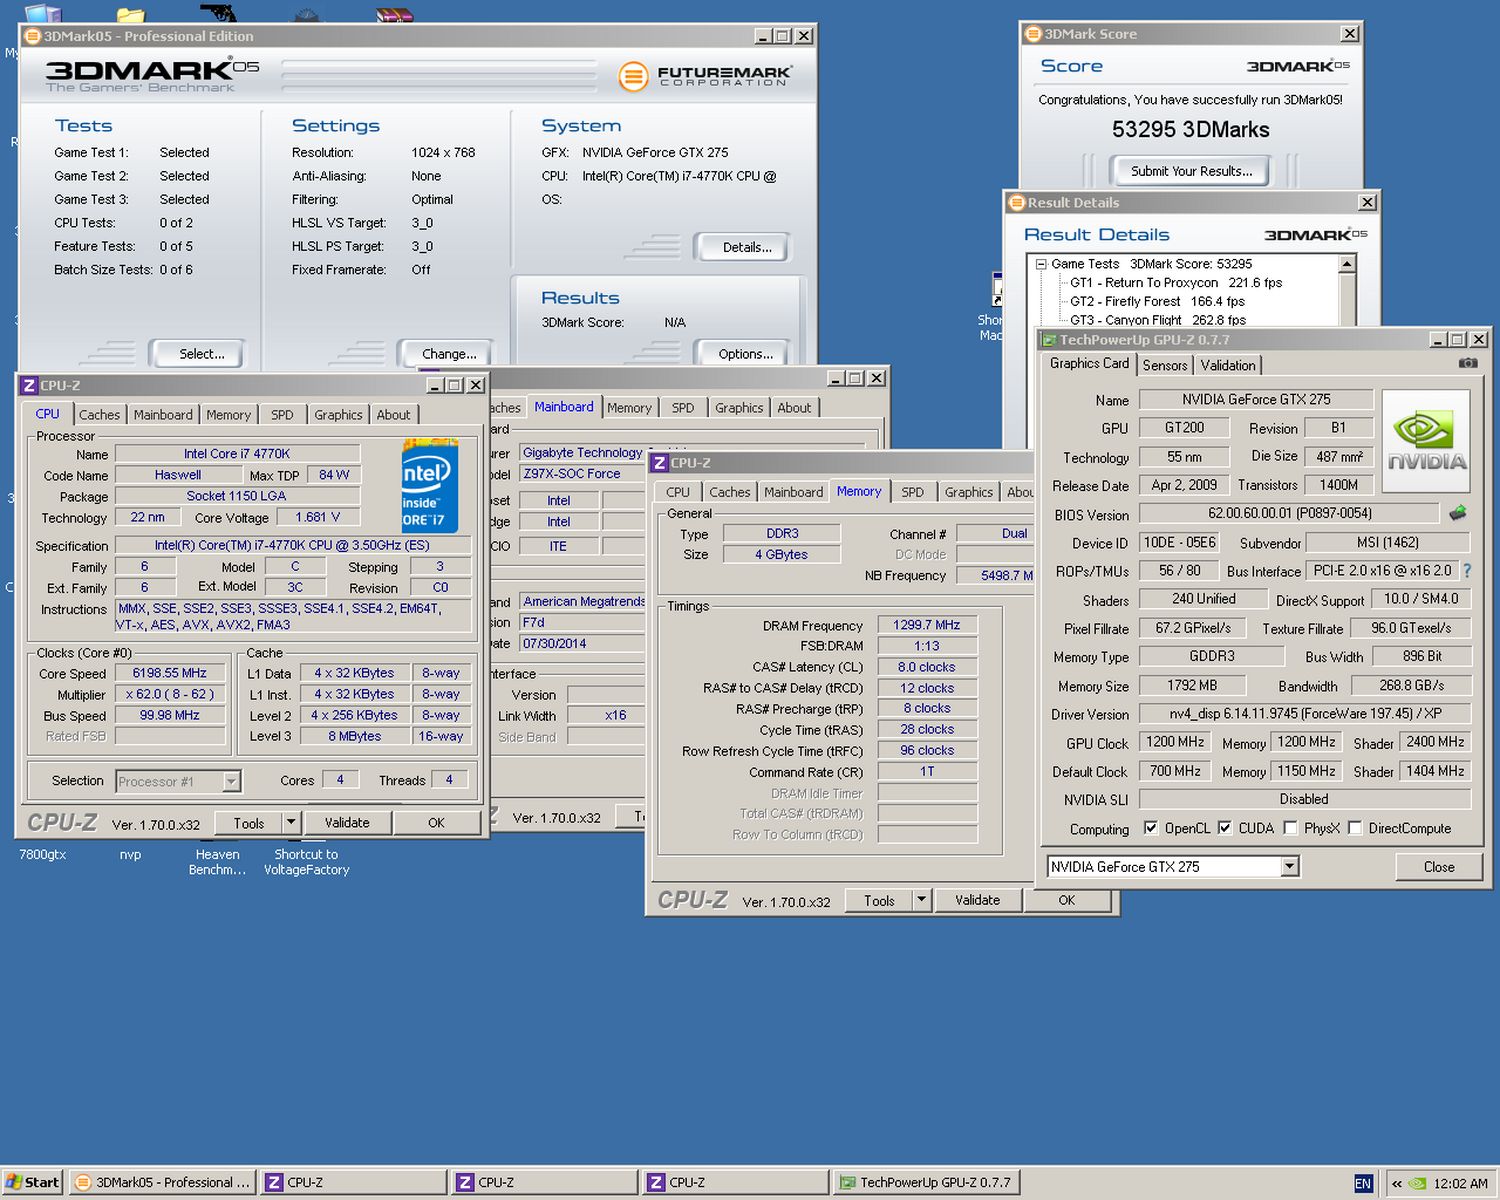Toggle the CUDA checkbox in GPU-Z
This screenshot has width=1500, height=1200.
pos(1224,828)
